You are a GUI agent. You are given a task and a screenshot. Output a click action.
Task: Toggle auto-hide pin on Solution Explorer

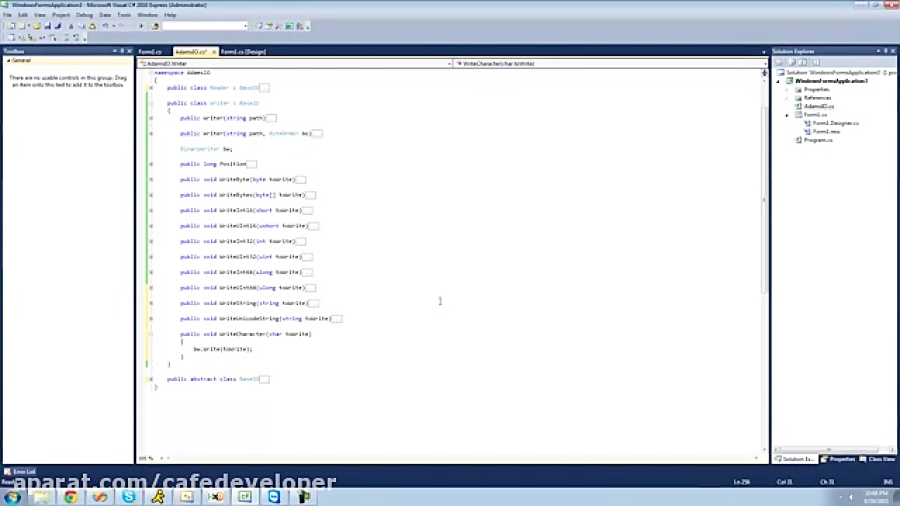(886, 51)
